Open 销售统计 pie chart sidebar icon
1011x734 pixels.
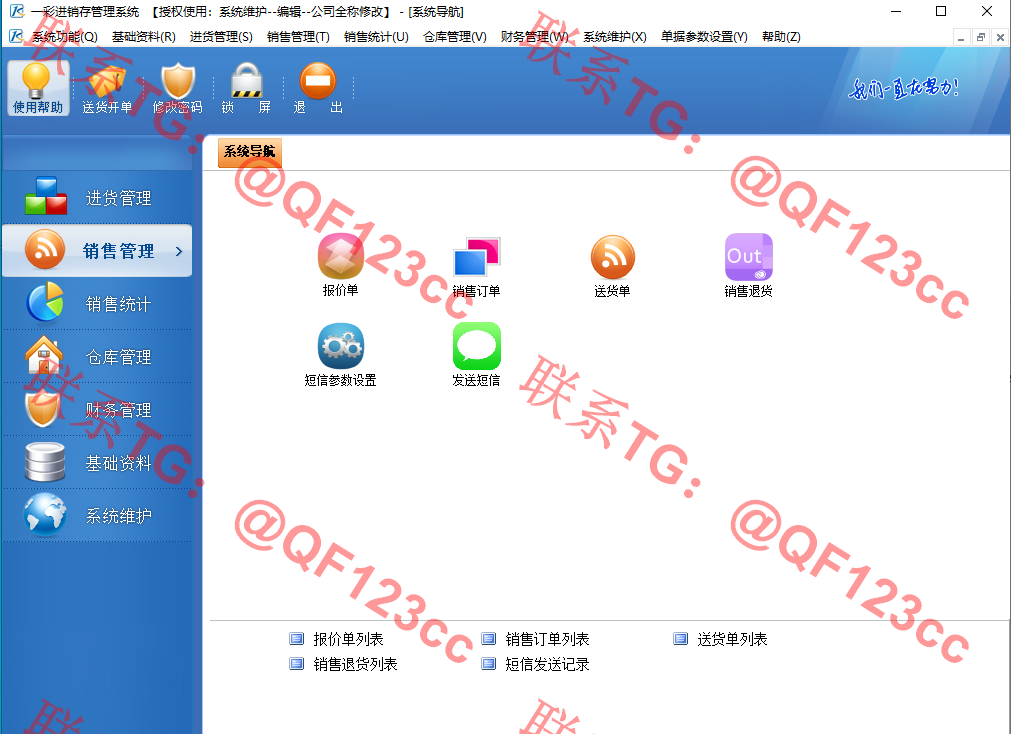coord(44,302)
